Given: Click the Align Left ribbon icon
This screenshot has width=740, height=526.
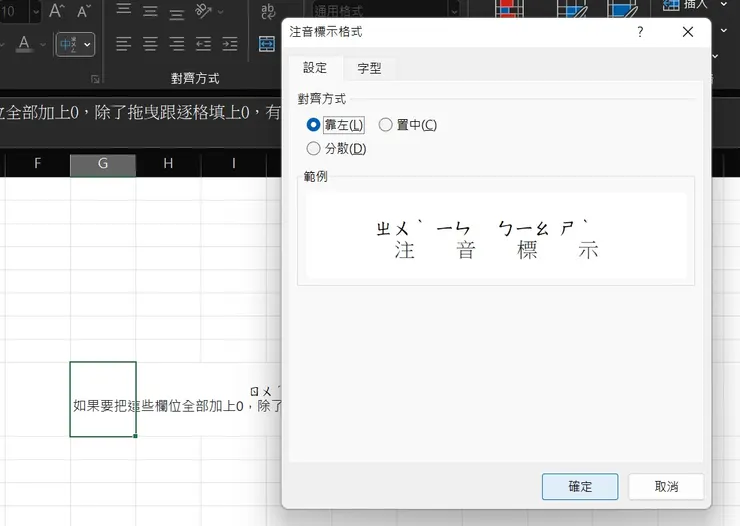Looking at the screenshot, I should click(x=124, y=44).
